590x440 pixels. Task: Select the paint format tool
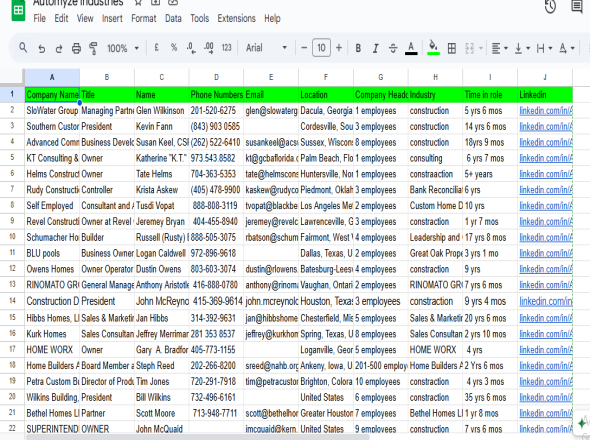(x=93, y=49)
